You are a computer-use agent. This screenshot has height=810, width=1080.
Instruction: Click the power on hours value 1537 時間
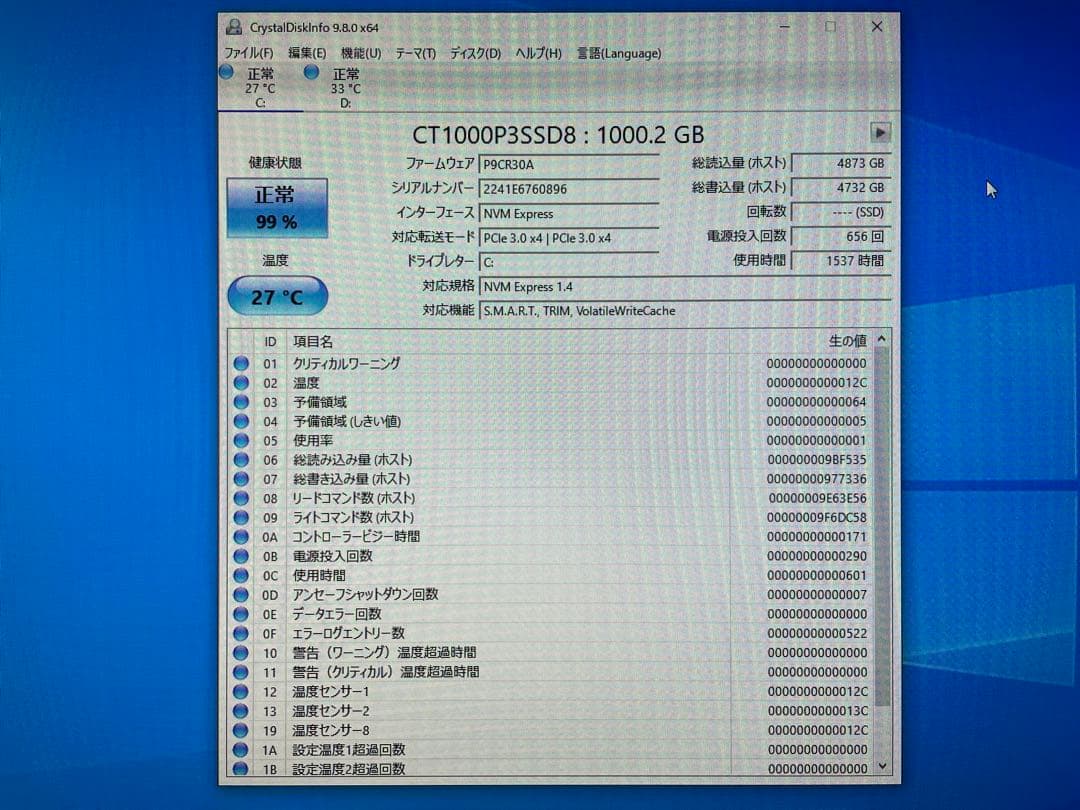click(x=841, y=261)
